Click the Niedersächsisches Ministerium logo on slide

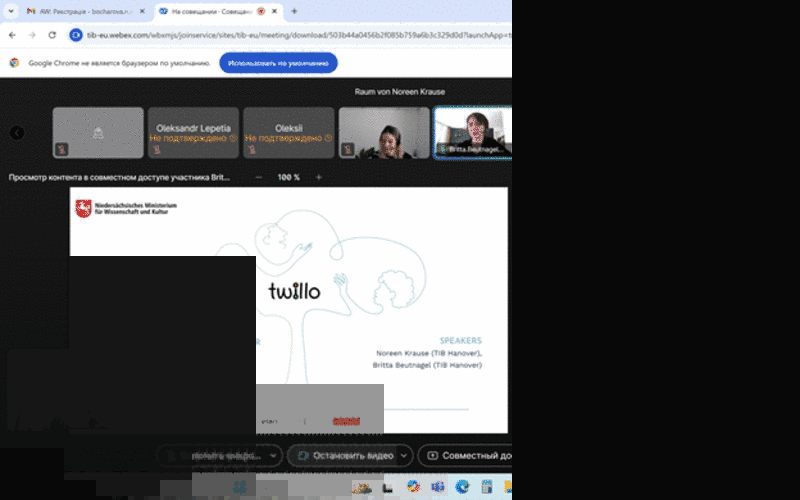(x=126, y=208)
